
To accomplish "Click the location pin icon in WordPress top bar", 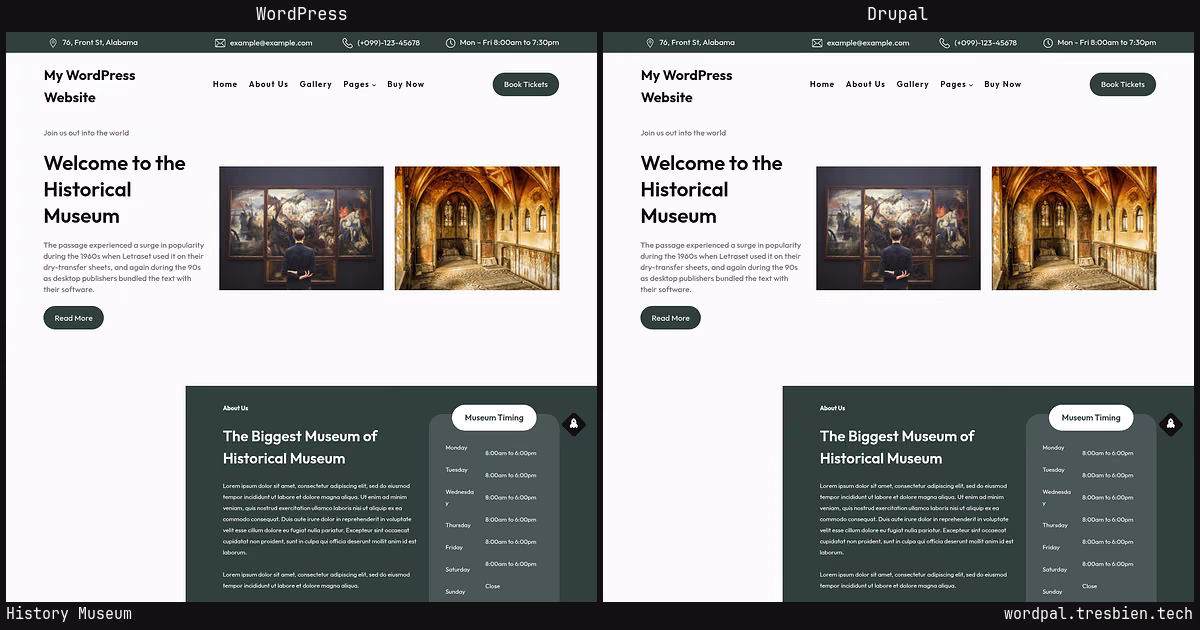I will (x=53, y=43).
